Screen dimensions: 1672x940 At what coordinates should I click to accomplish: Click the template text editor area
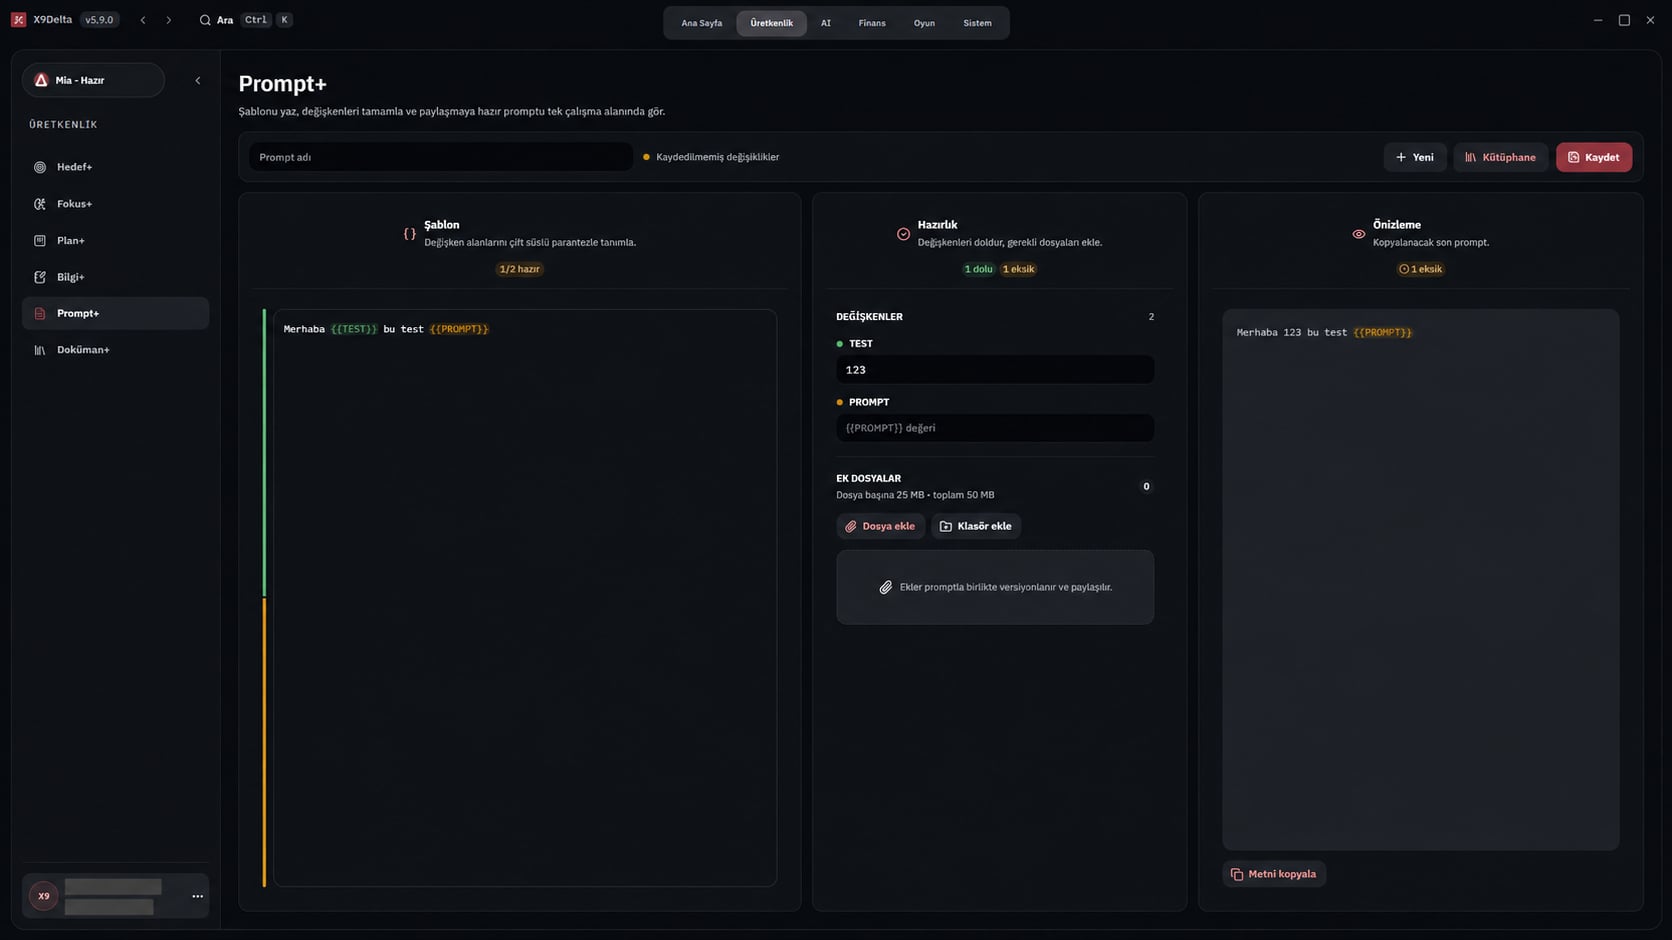point(525,597)
